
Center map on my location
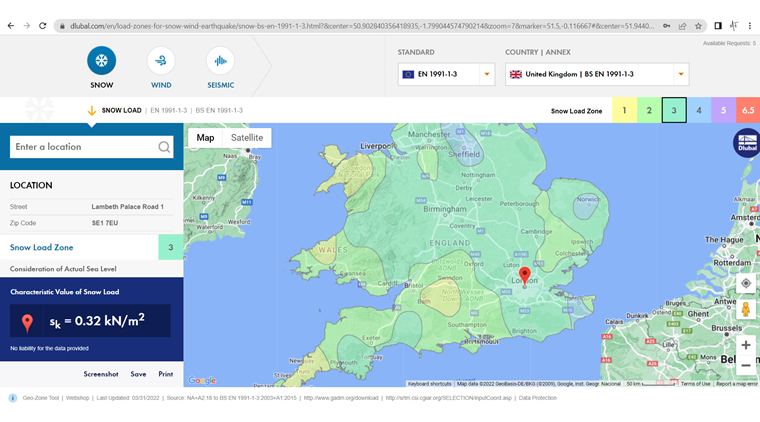tap(746, 283)
